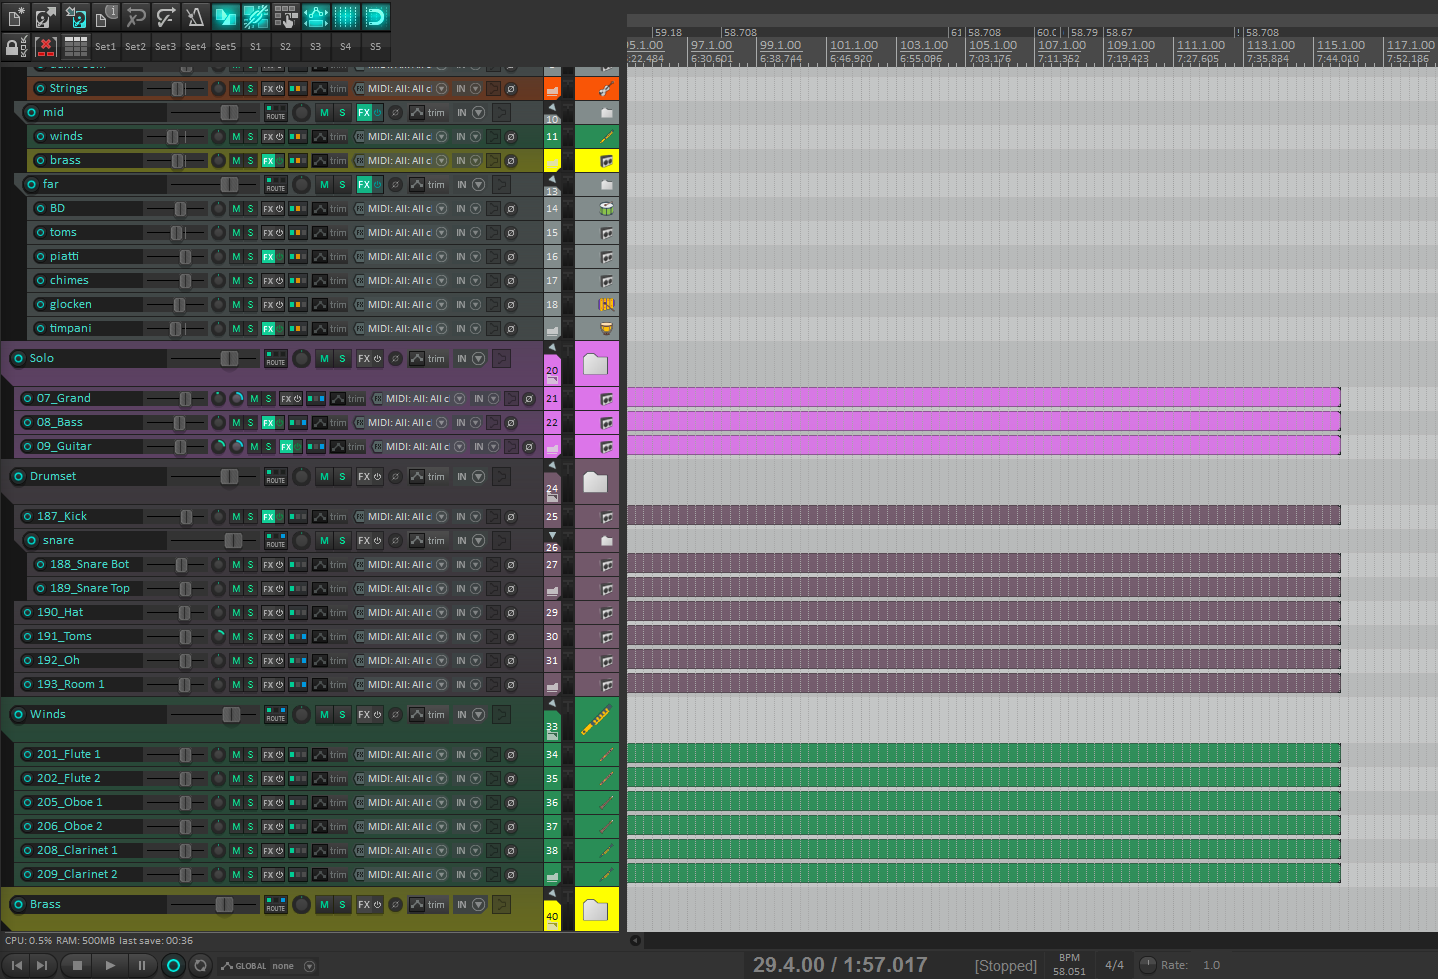Click the red X toolbar icon
Image resolution: width=1438 pixels, height=979 pixels.
pos(46,46)
